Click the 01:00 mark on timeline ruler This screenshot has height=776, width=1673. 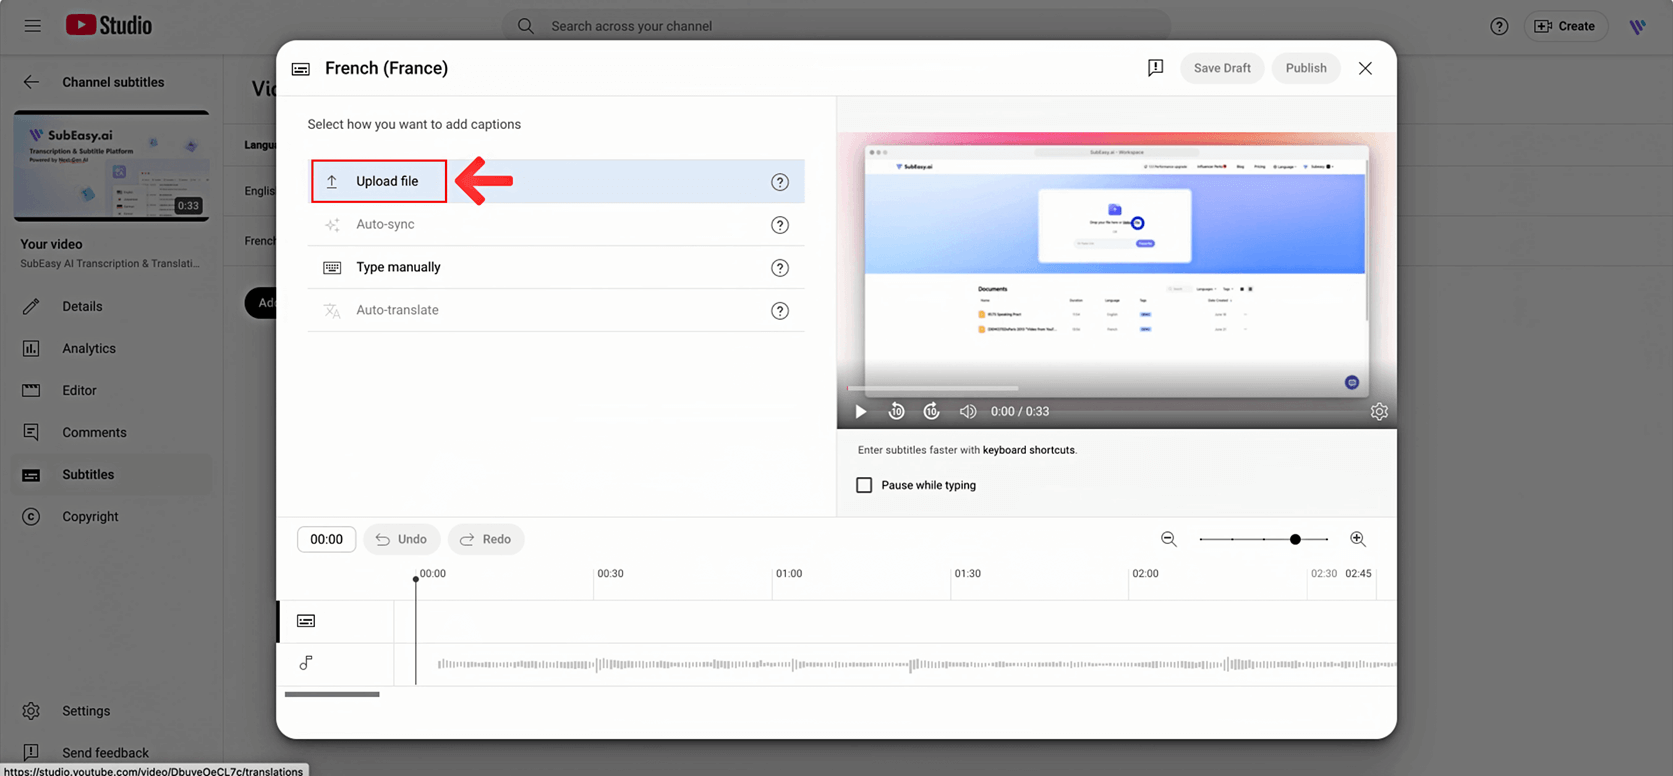789,574
